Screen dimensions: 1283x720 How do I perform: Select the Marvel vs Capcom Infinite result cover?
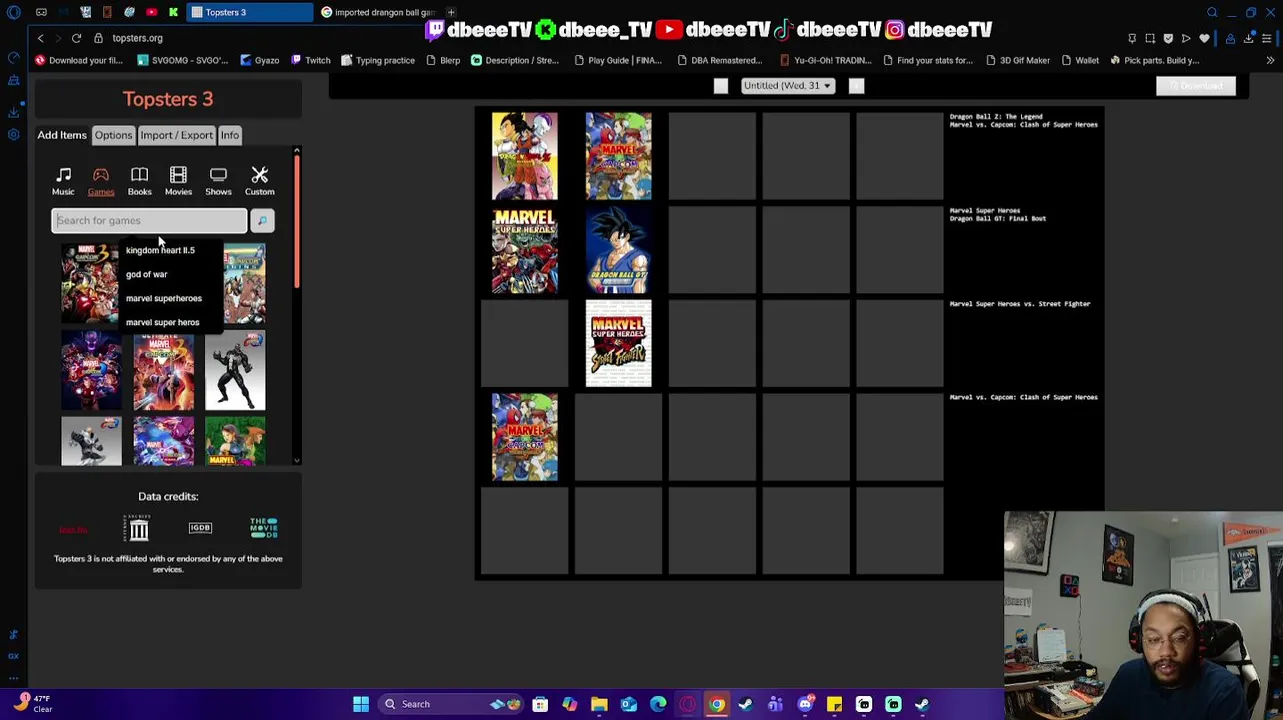[91, 371]
